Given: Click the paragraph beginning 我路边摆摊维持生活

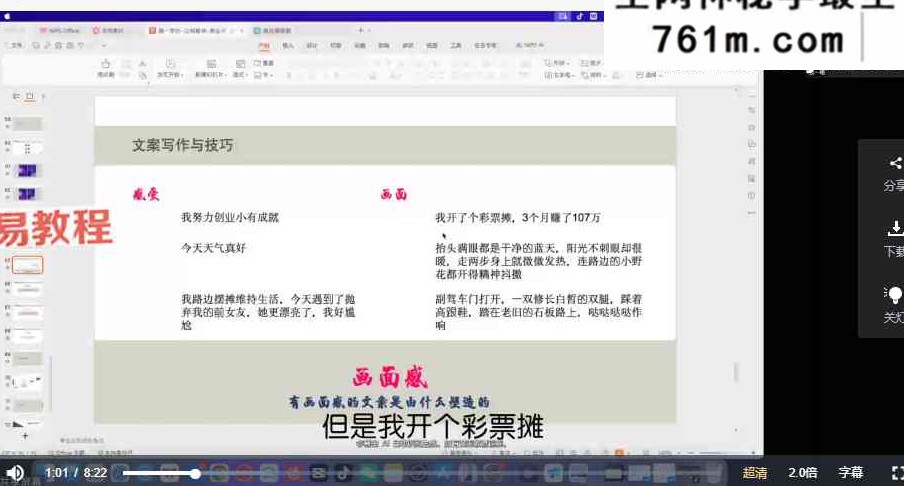Looking at the screenshot, I should [268, 312].
